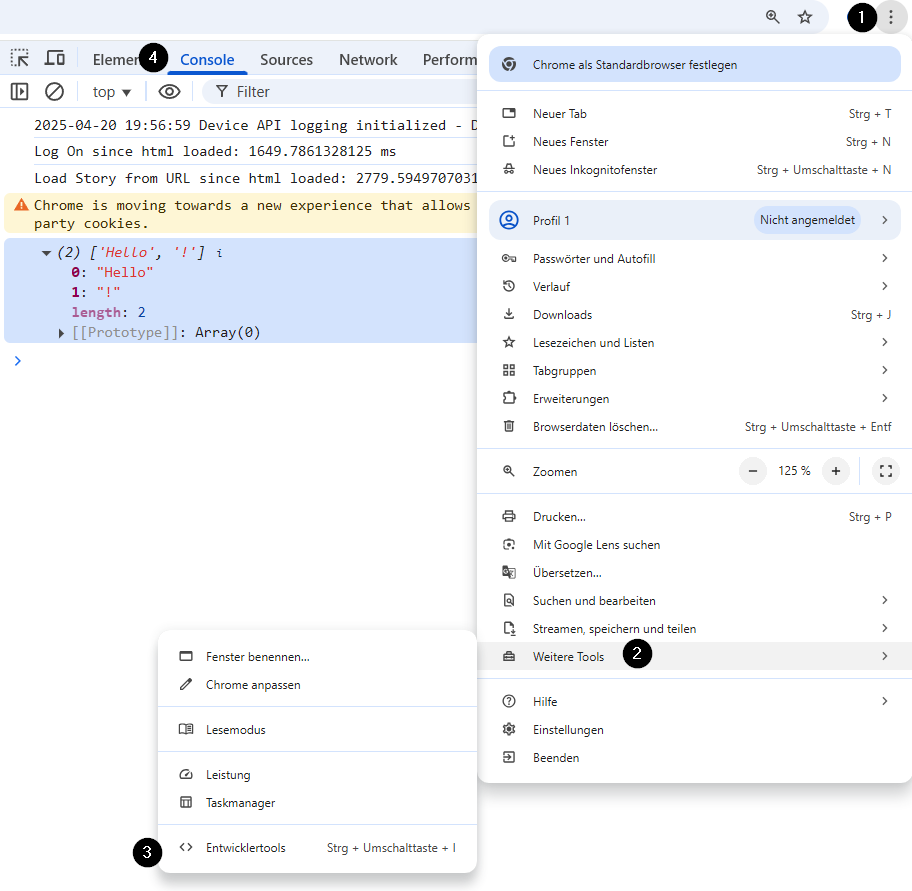912x891 pixels.
Task: Open the Profil 1 submenu
Action: pyautogui.click(x=694, y=220)
